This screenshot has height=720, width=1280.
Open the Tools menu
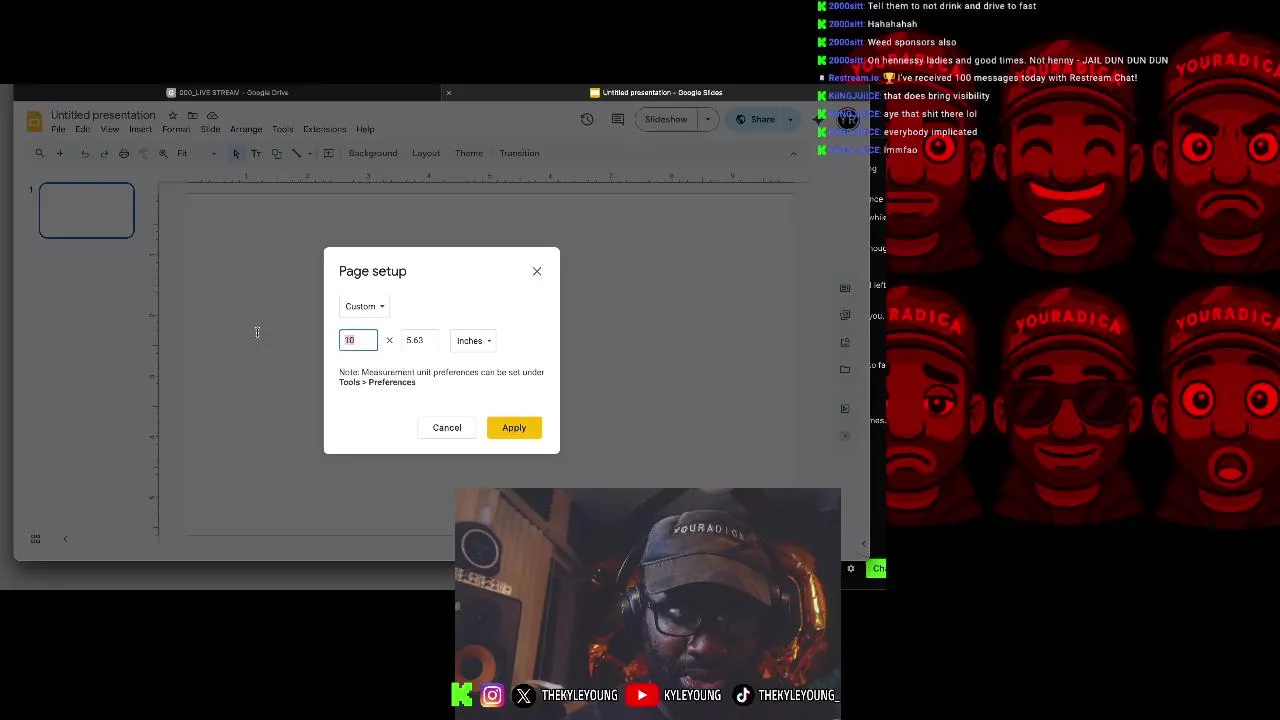point(283,129)
